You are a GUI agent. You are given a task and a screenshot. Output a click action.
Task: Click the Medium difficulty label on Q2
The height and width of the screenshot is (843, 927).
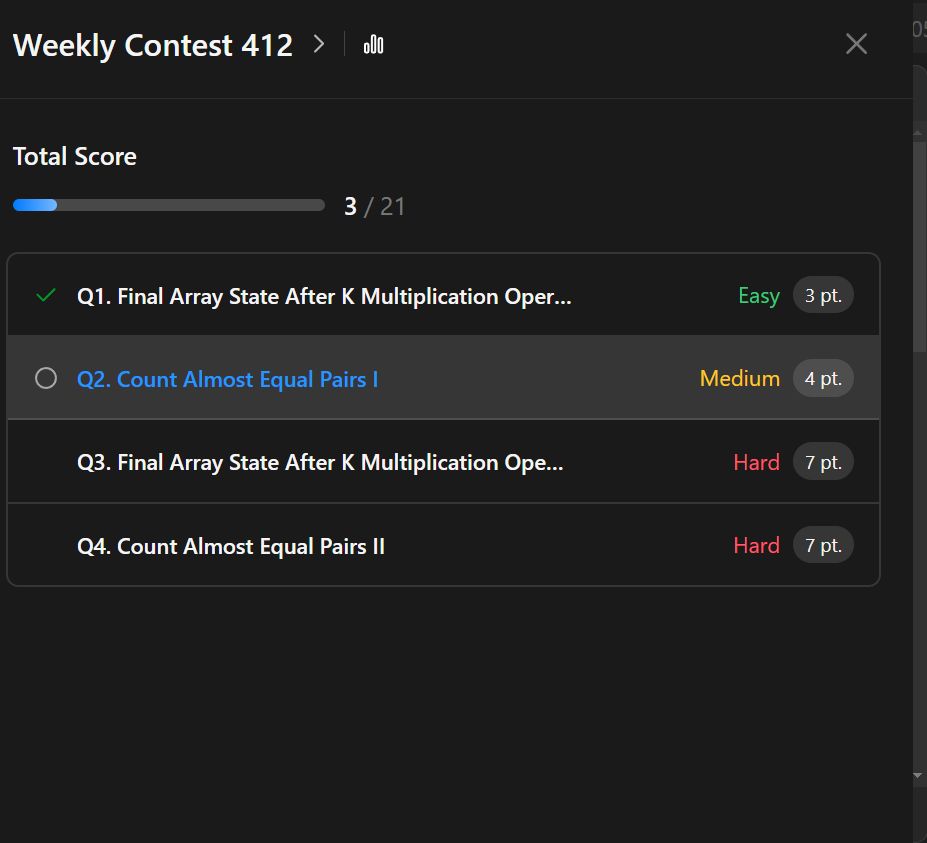(x=740, y=378)
